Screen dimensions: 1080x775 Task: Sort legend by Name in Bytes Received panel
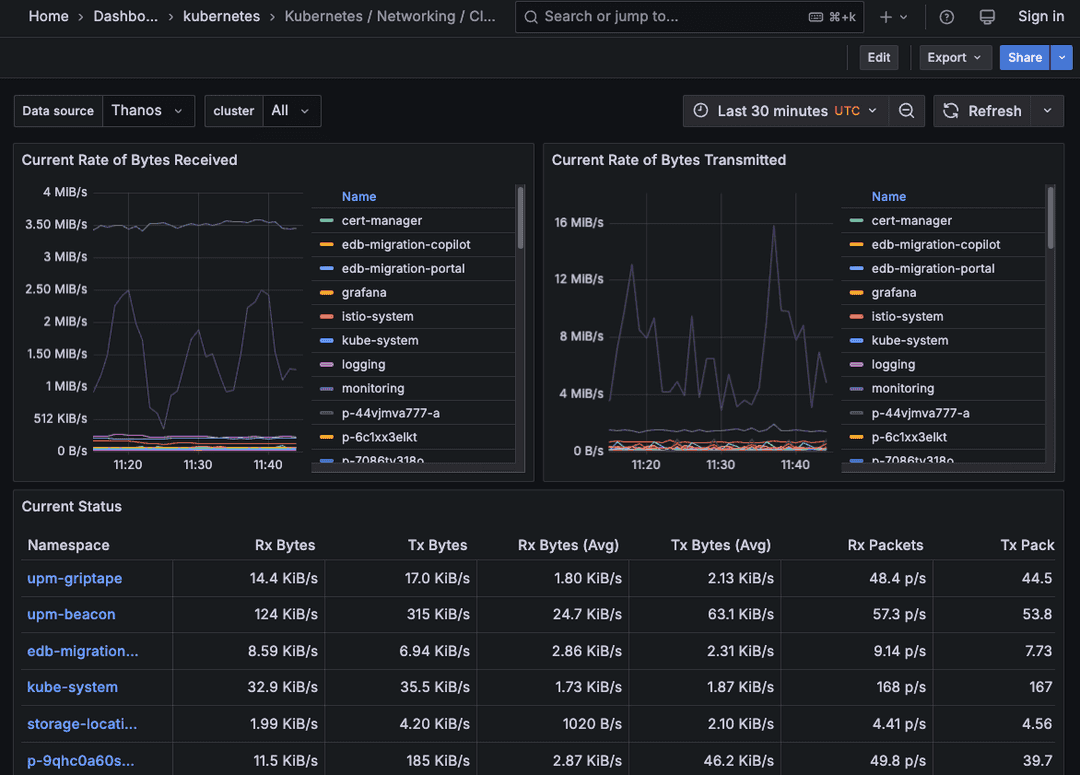[x=359, y=196]
